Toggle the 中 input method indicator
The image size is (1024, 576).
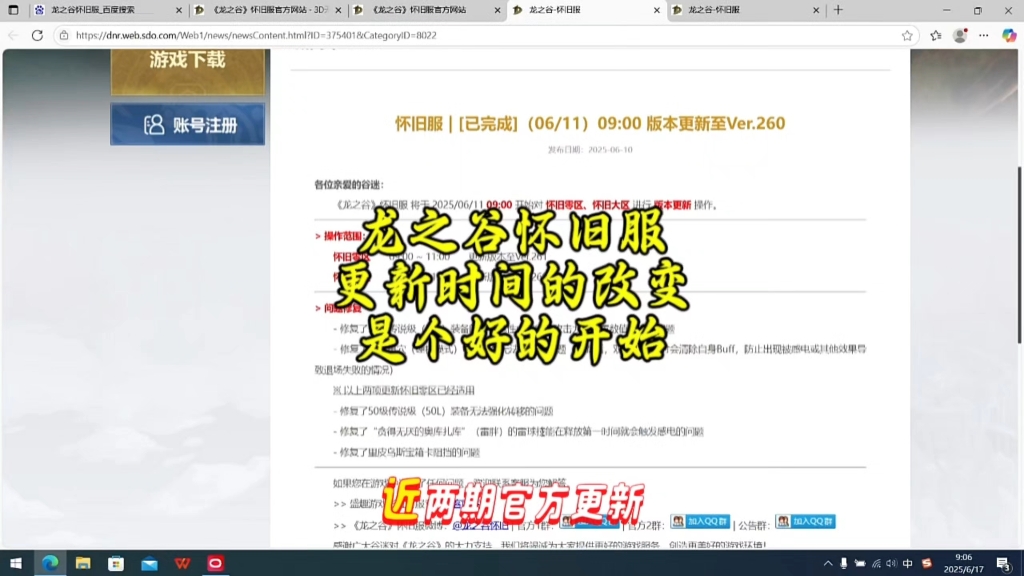(x=908, y=563)
